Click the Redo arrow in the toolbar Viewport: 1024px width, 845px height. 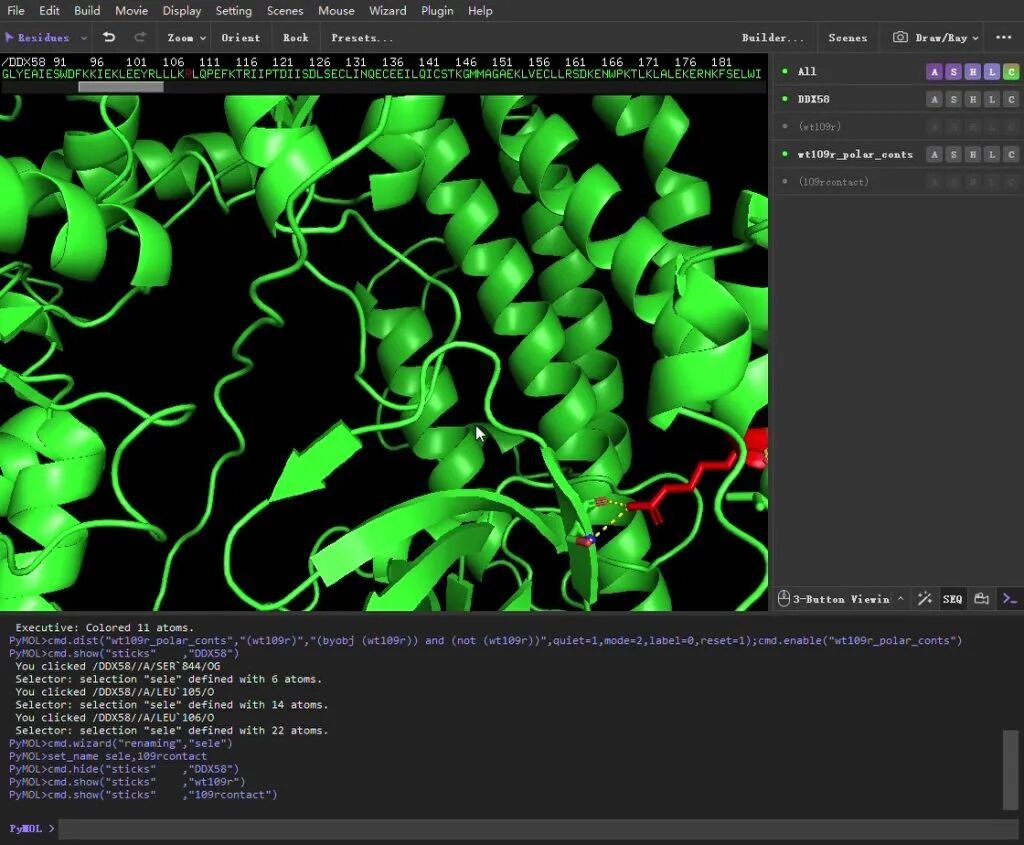coord(140,37)
